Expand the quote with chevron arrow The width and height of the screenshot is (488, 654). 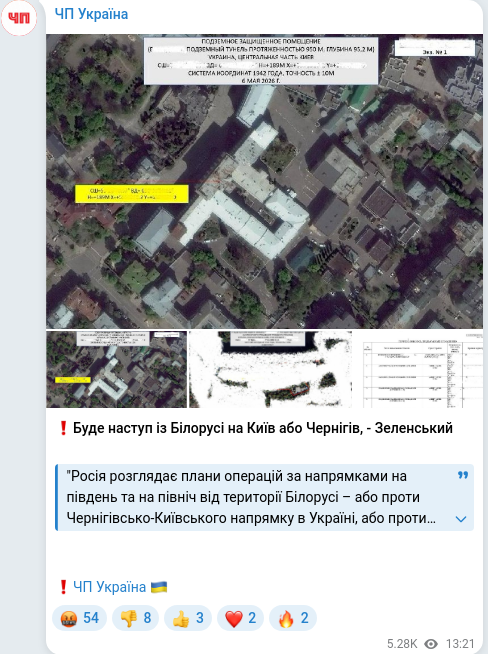pos(461,519)
